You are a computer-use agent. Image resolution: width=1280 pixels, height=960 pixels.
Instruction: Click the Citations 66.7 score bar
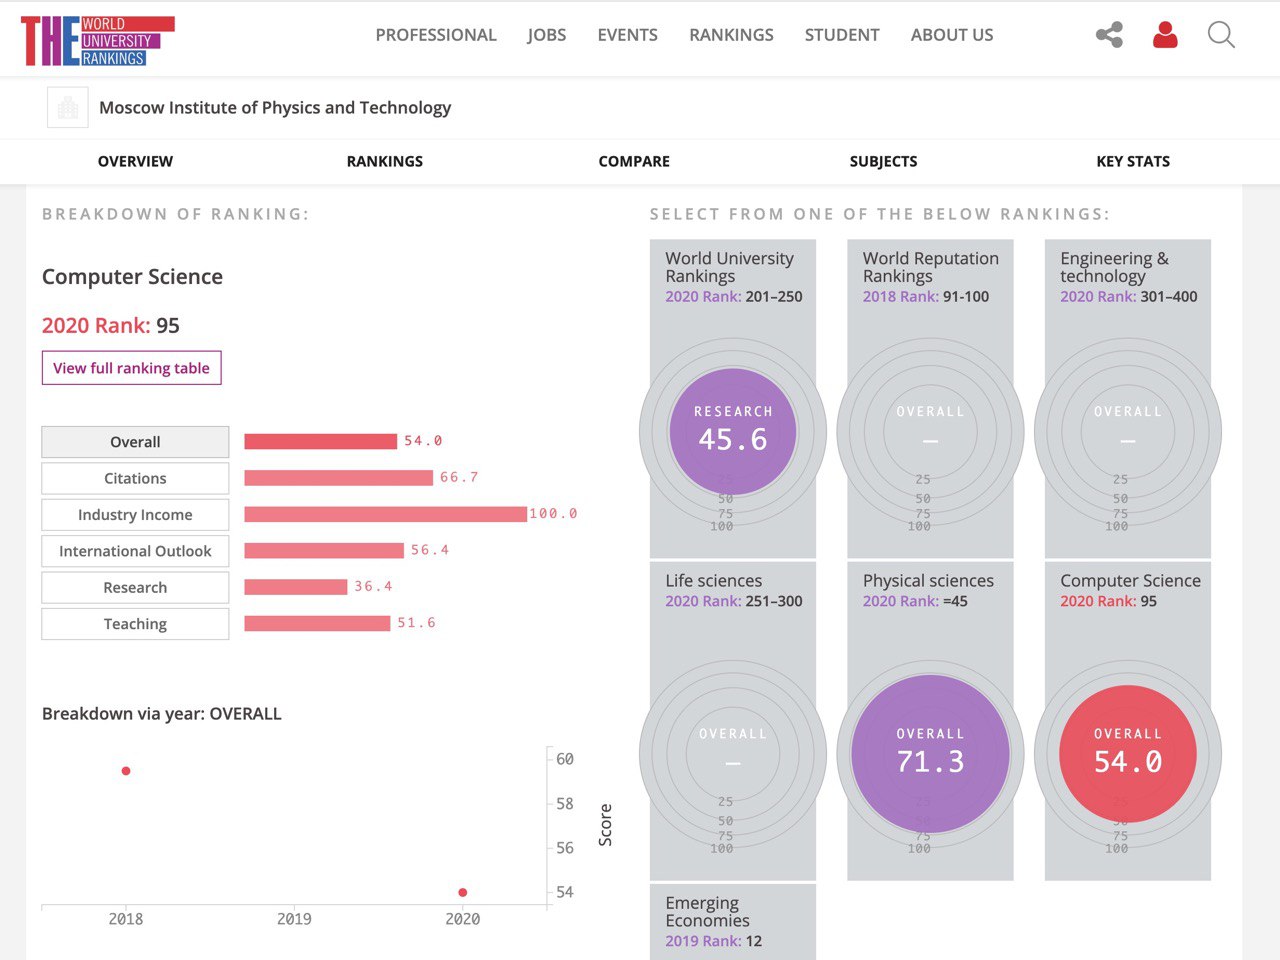click(x=338, y=478)
